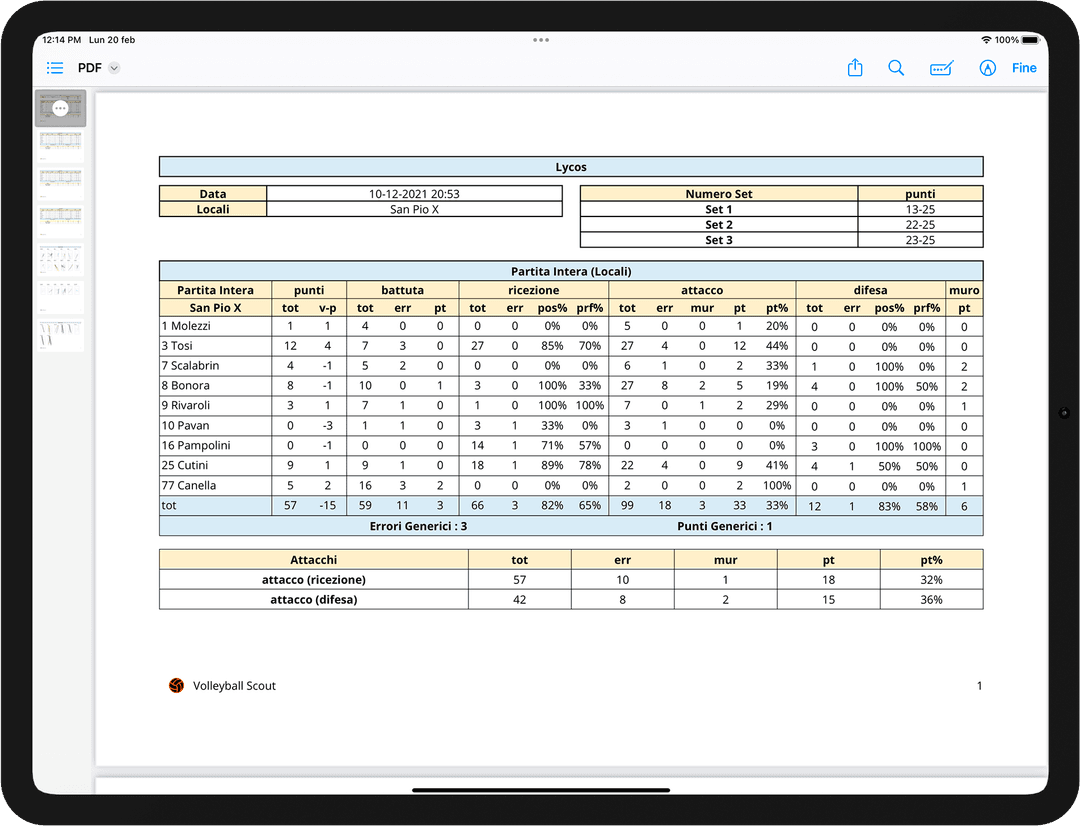The width and height of the screenshot is (1080, 826).
Task: Click the 'attacco' column header
Action: [702, 290]
